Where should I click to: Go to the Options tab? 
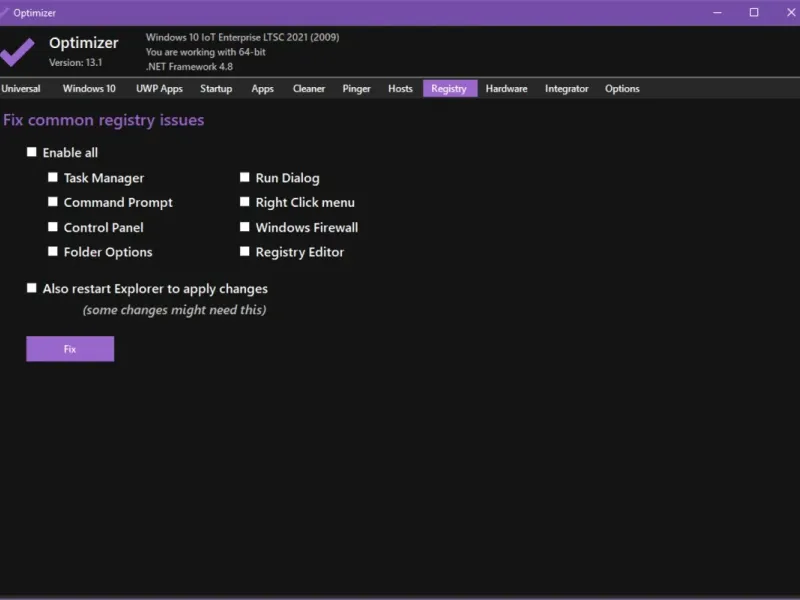[x=622, y=88]
